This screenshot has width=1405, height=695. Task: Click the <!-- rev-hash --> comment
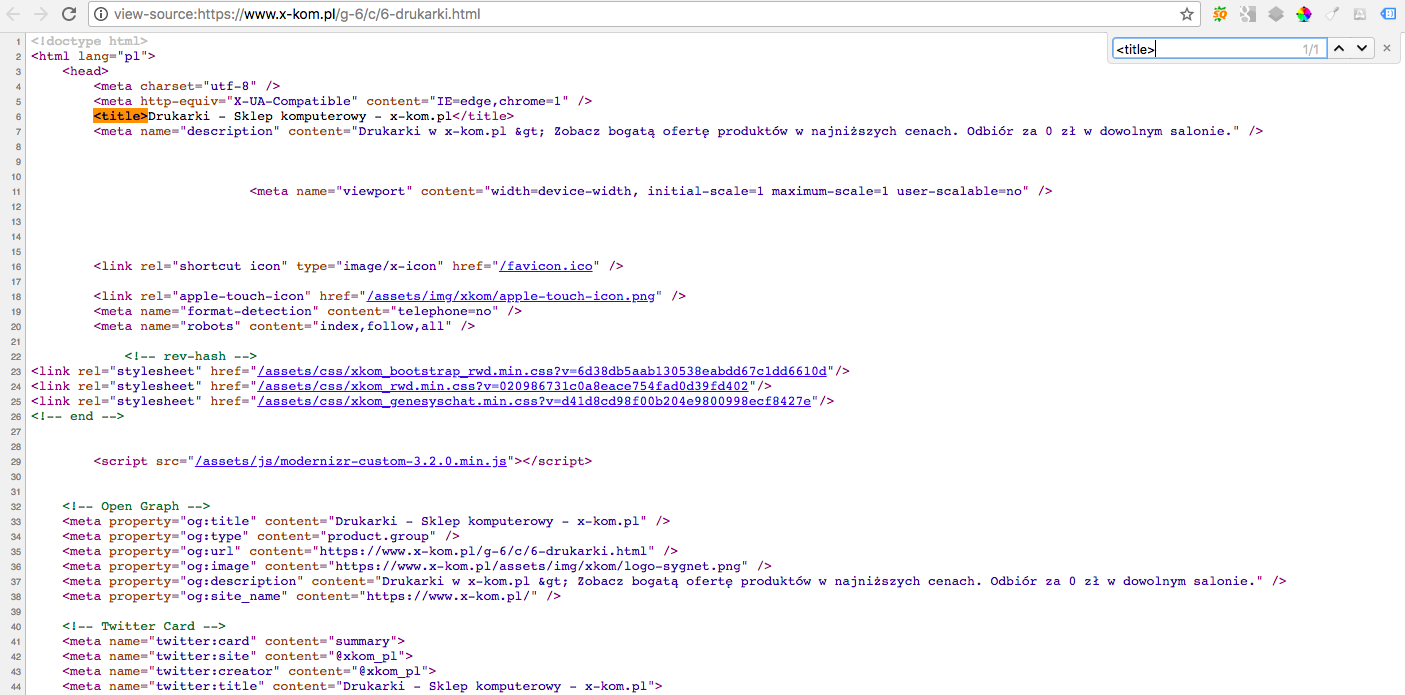tap(190, 356)
